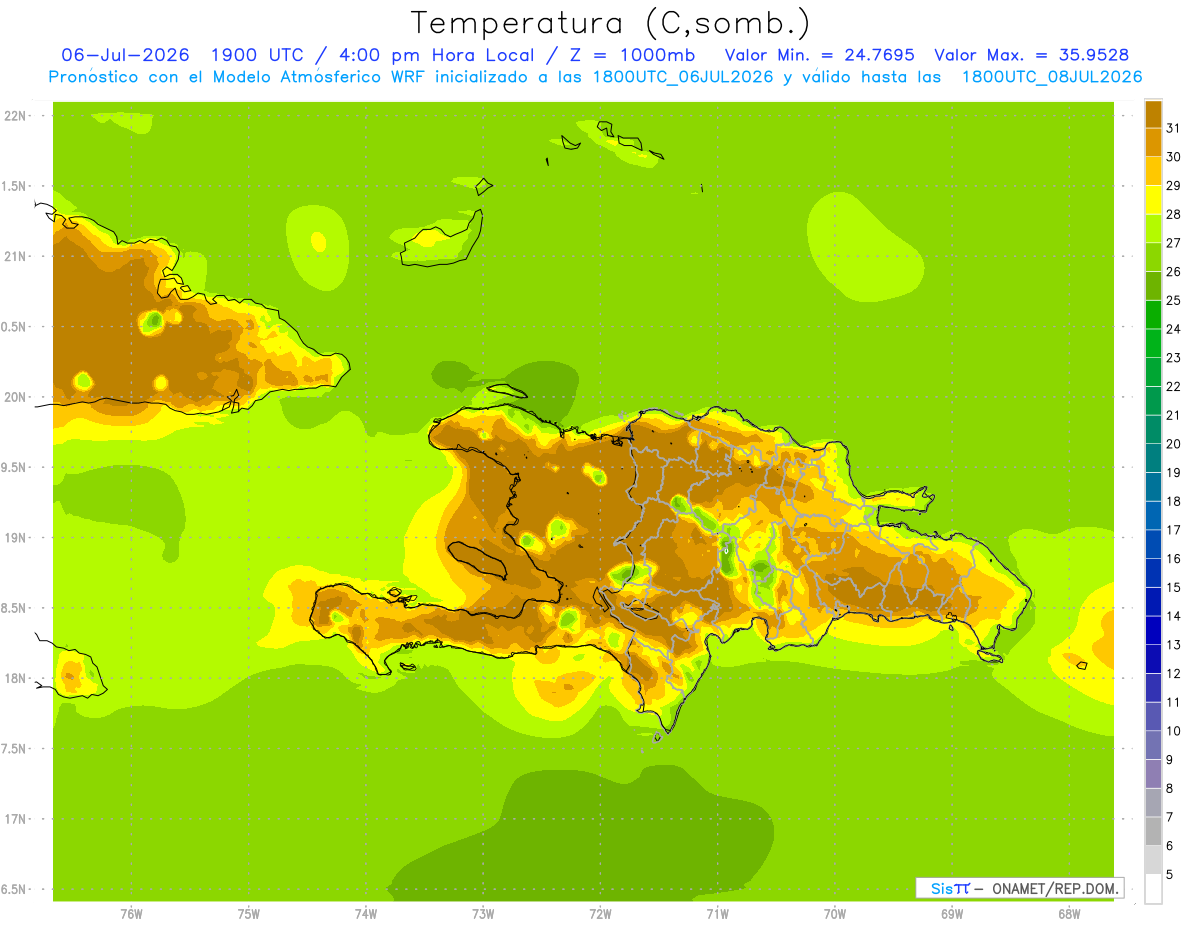Click the '70W' longitude axis label
Viewport: 1200px width, 927px height.
pos(834,914)
